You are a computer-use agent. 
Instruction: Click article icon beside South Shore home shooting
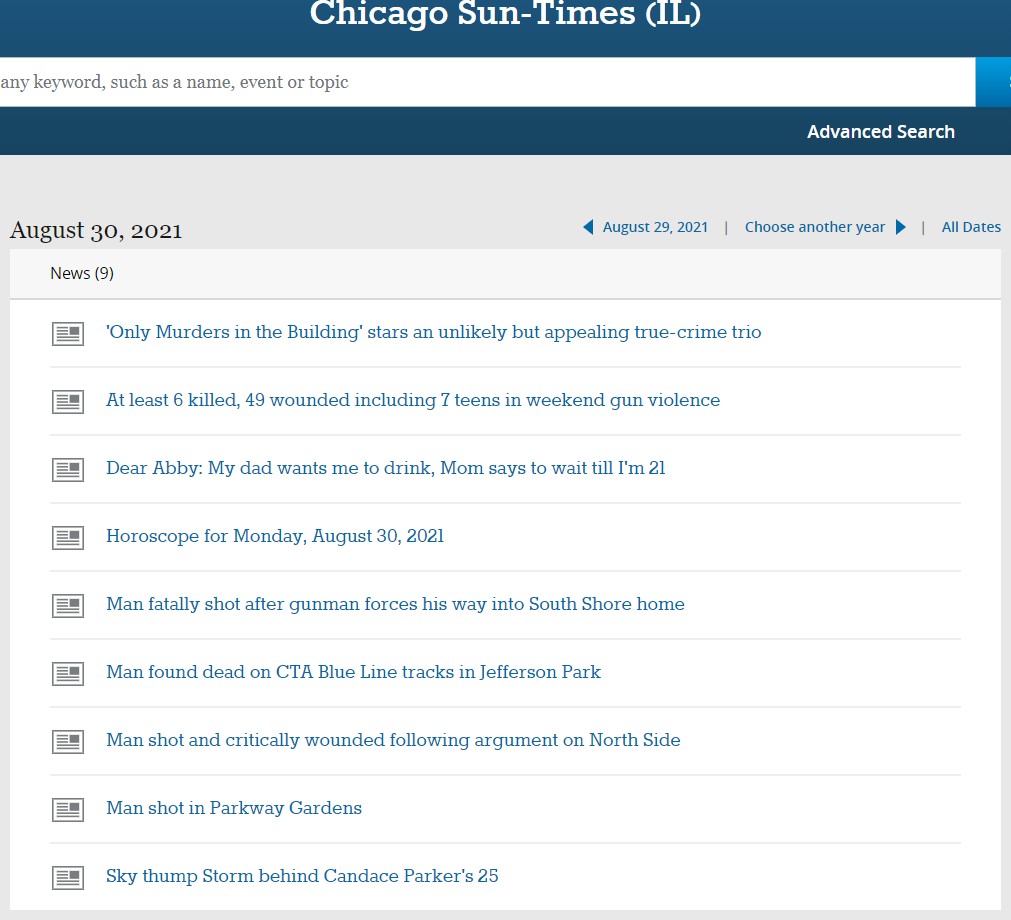68,606
